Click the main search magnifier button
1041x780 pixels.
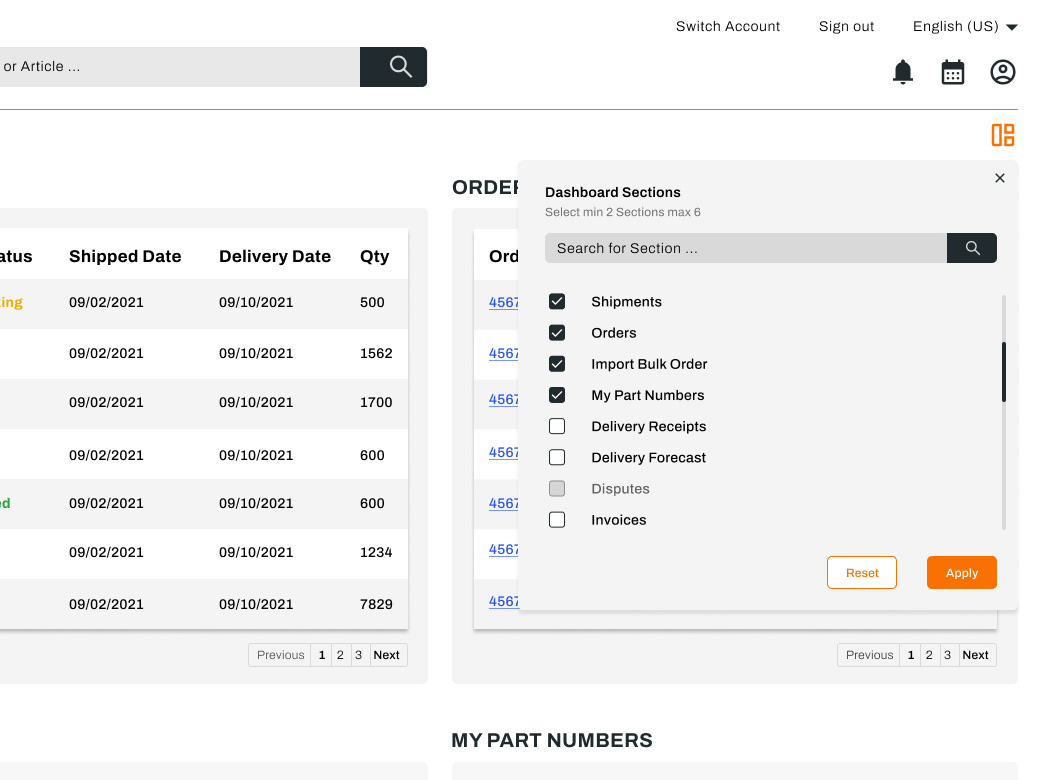[393, 66]
